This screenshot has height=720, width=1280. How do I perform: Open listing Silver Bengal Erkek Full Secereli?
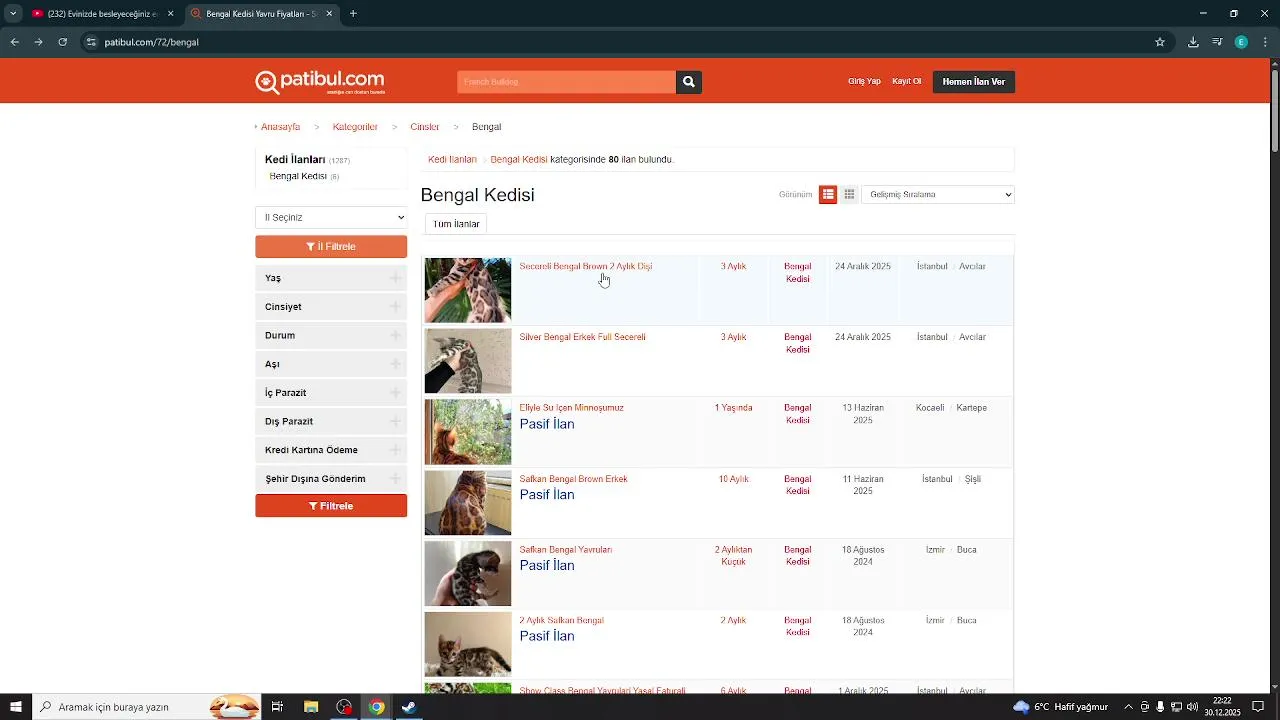(x=582, y=337)
